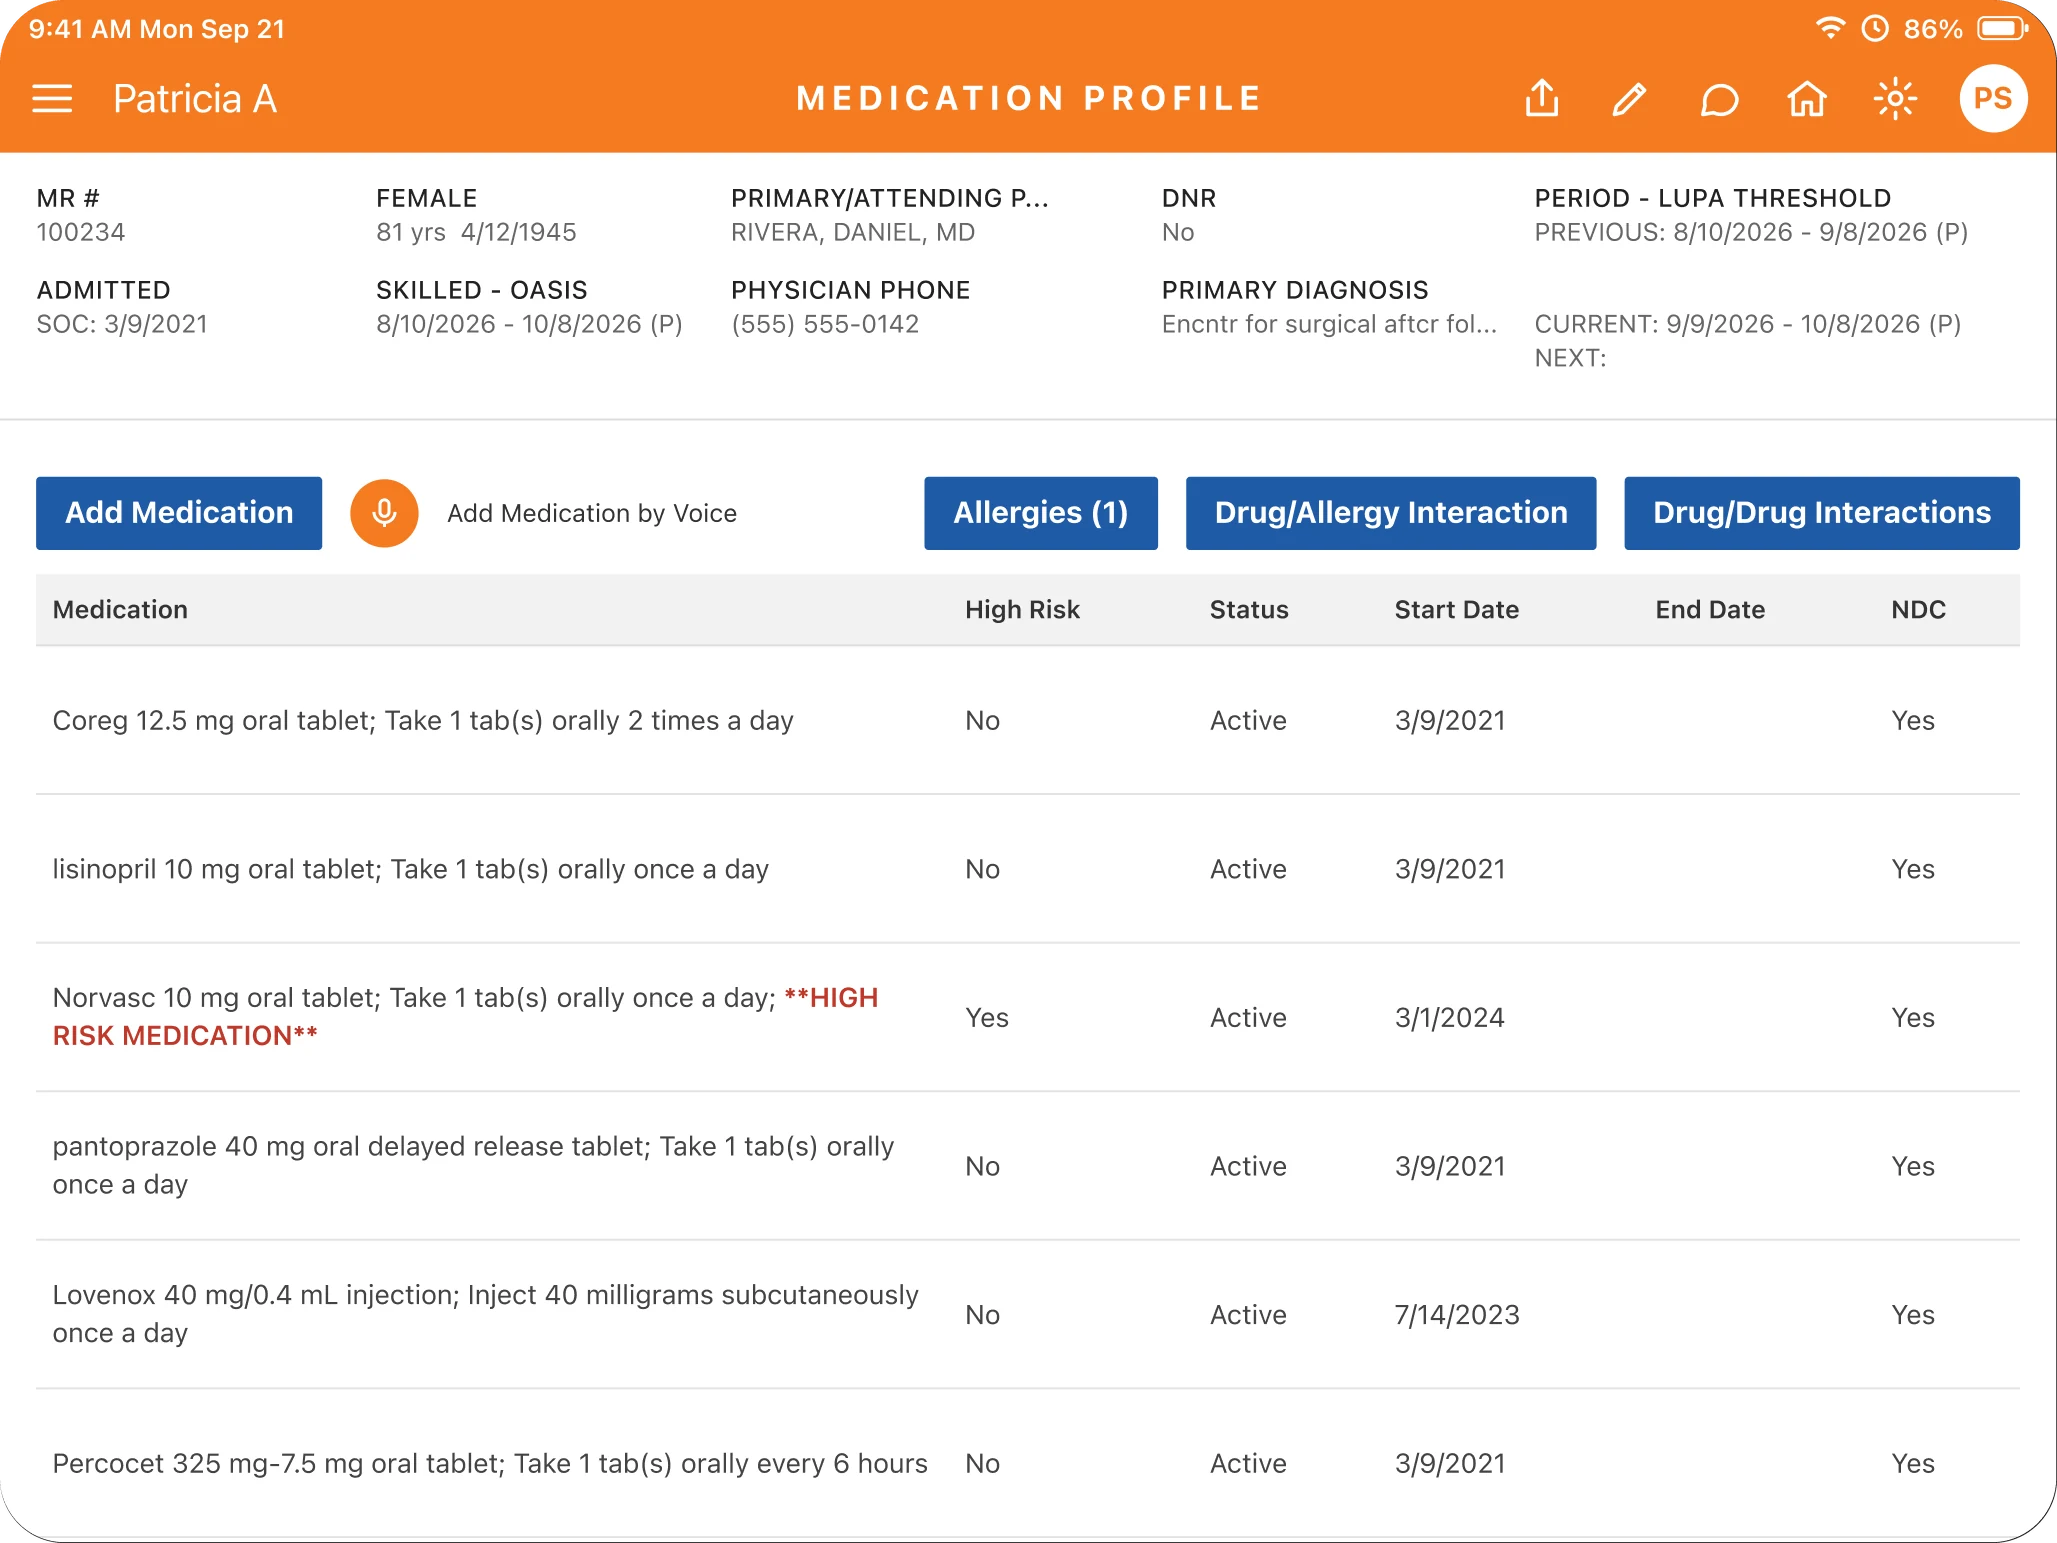Tap the Add Medication by Voice label
This screenshot has width=2057, height=1543.
(x=591, y=513)
